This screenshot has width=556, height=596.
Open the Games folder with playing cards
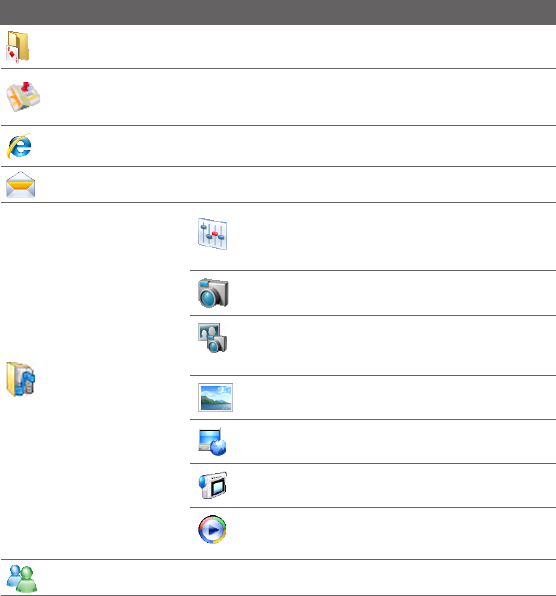[x=17, y=47]
